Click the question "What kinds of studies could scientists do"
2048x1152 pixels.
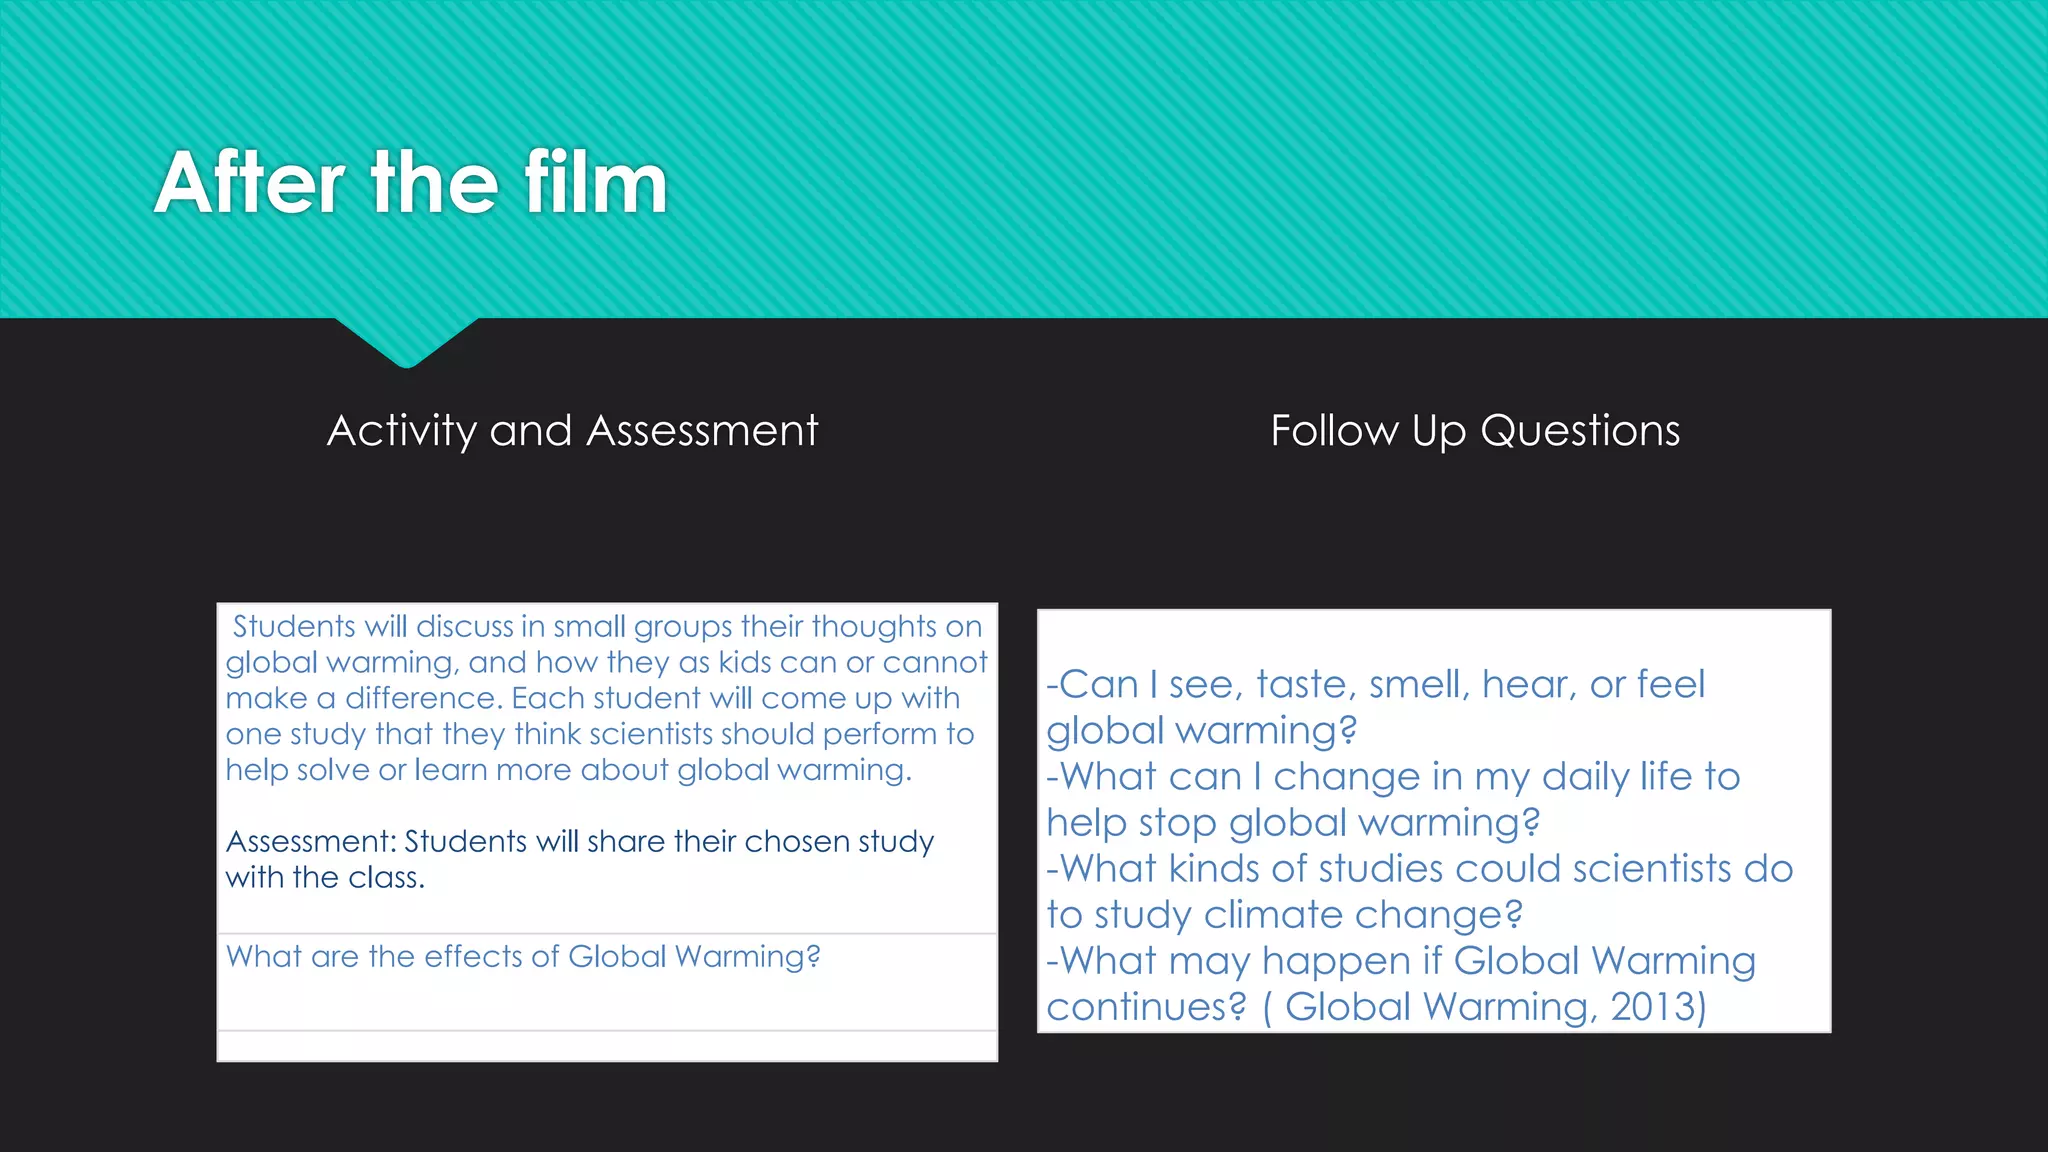pyautogui.click(x=1420, y=869)
